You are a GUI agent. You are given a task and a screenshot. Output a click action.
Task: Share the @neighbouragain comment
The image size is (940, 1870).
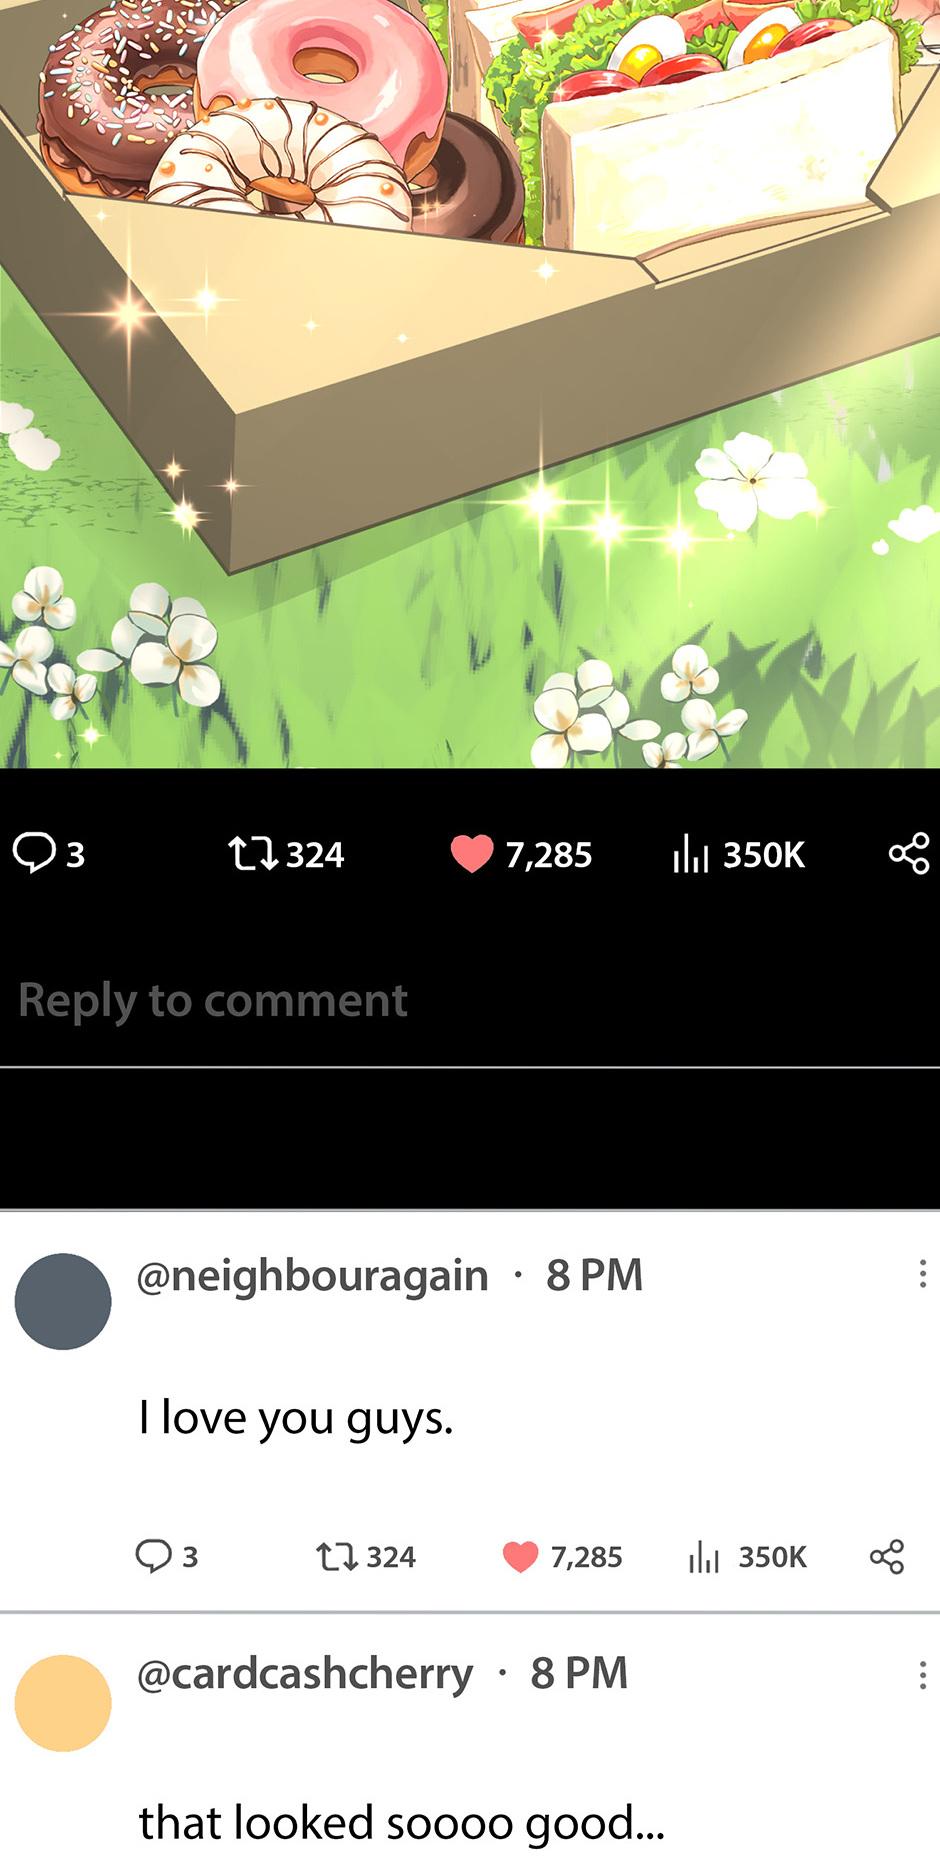pos(887,1556)
